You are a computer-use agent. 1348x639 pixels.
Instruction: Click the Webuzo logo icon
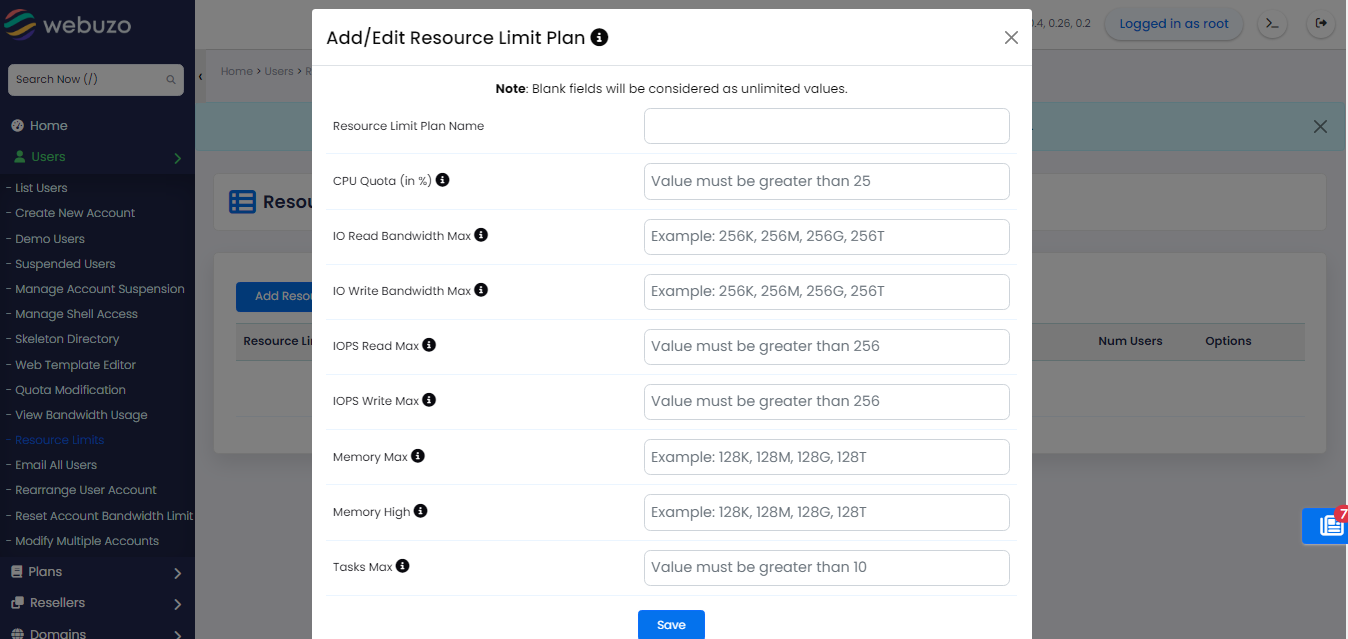click(22, 23)
